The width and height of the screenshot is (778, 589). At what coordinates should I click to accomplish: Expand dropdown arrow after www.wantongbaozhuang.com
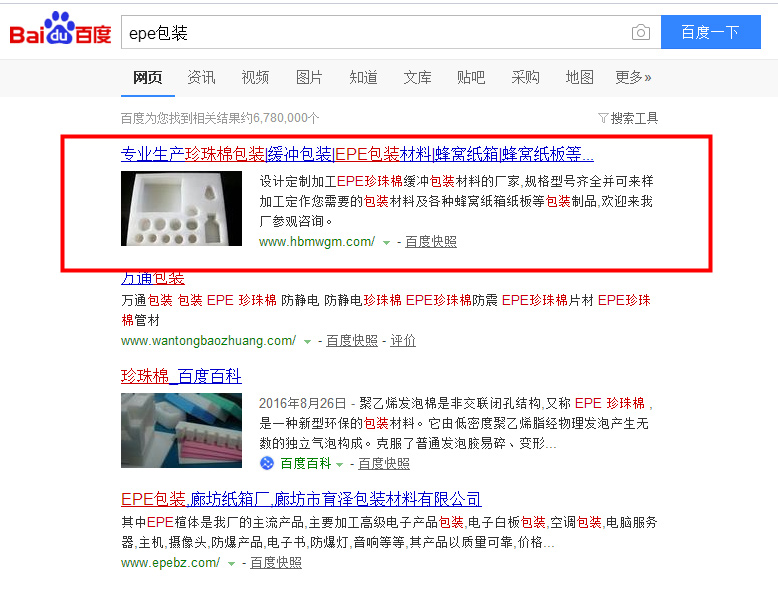[307, 342]
